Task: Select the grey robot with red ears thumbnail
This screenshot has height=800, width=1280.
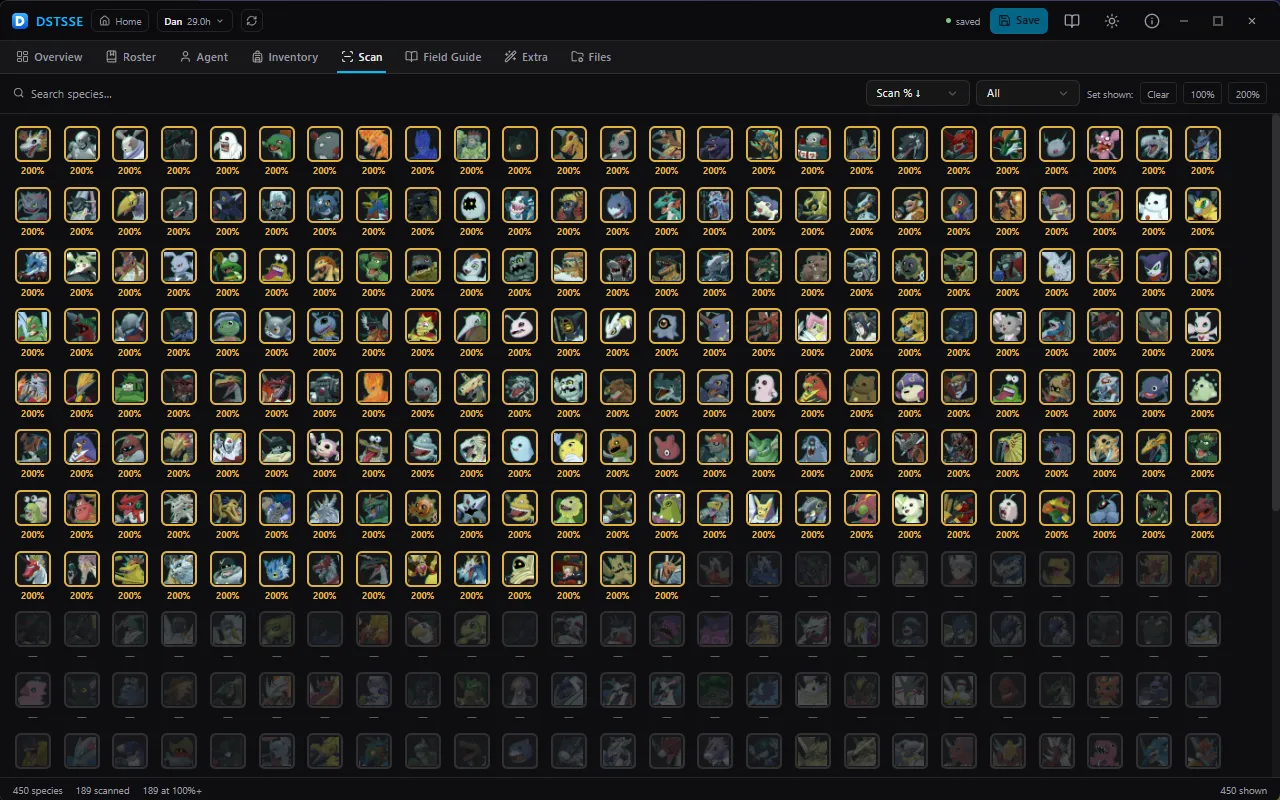Action: (813, 144)
